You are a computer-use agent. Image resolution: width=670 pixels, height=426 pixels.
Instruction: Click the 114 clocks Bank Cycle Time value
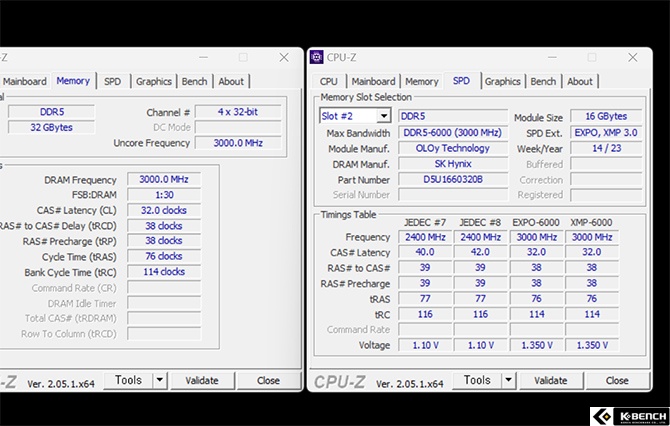coord(164,272)
